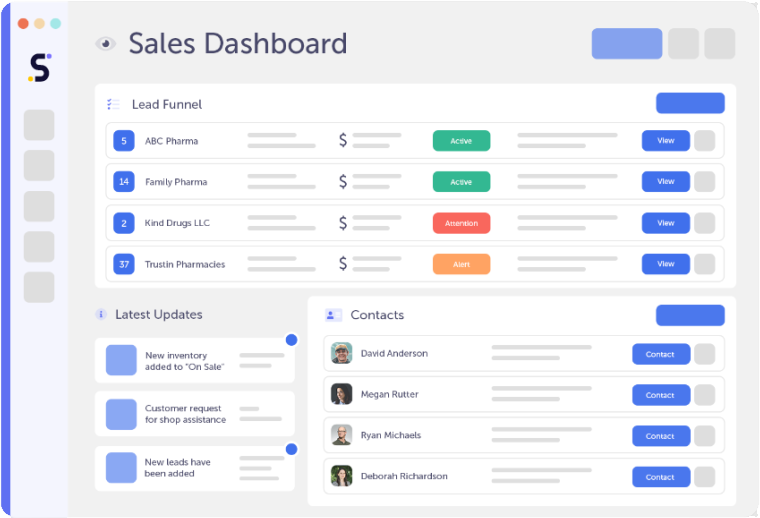This screenshot has height=518, width=760.
Task: Click gray square beside Ryan Michaels' Contact button
Action: [705, 436]
